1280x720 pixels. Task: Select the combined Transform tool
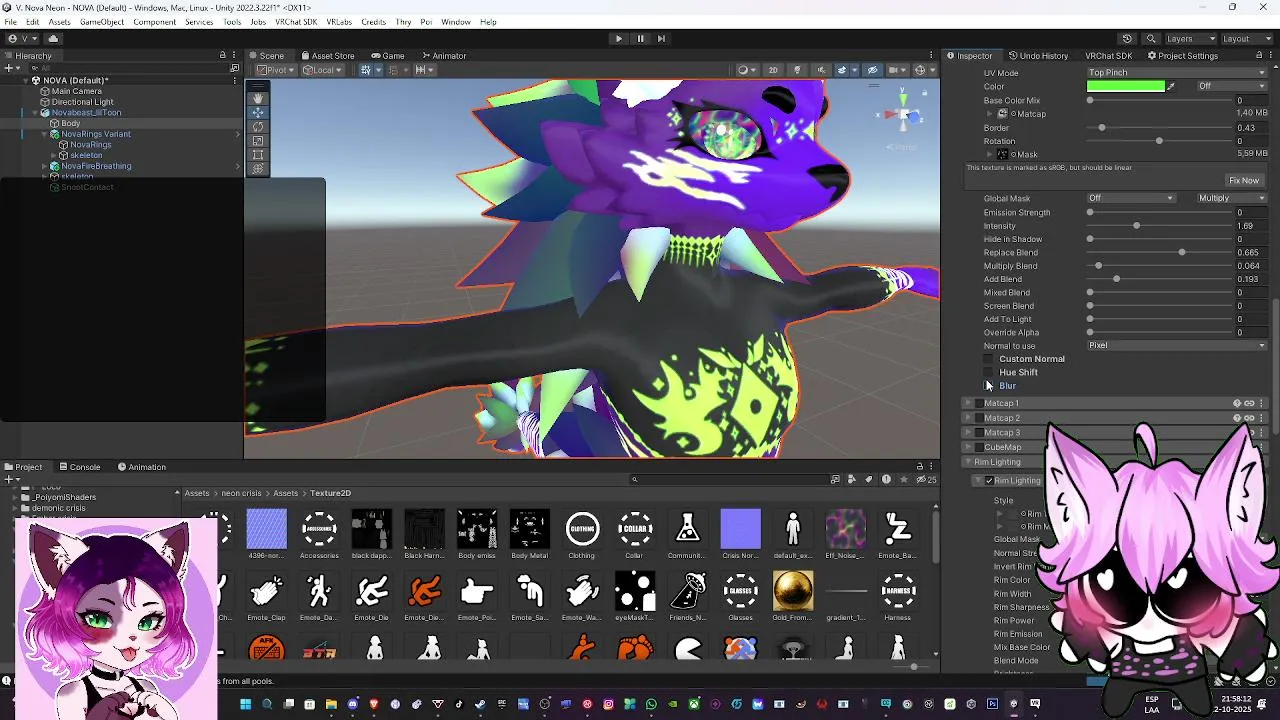coord(258,168)
